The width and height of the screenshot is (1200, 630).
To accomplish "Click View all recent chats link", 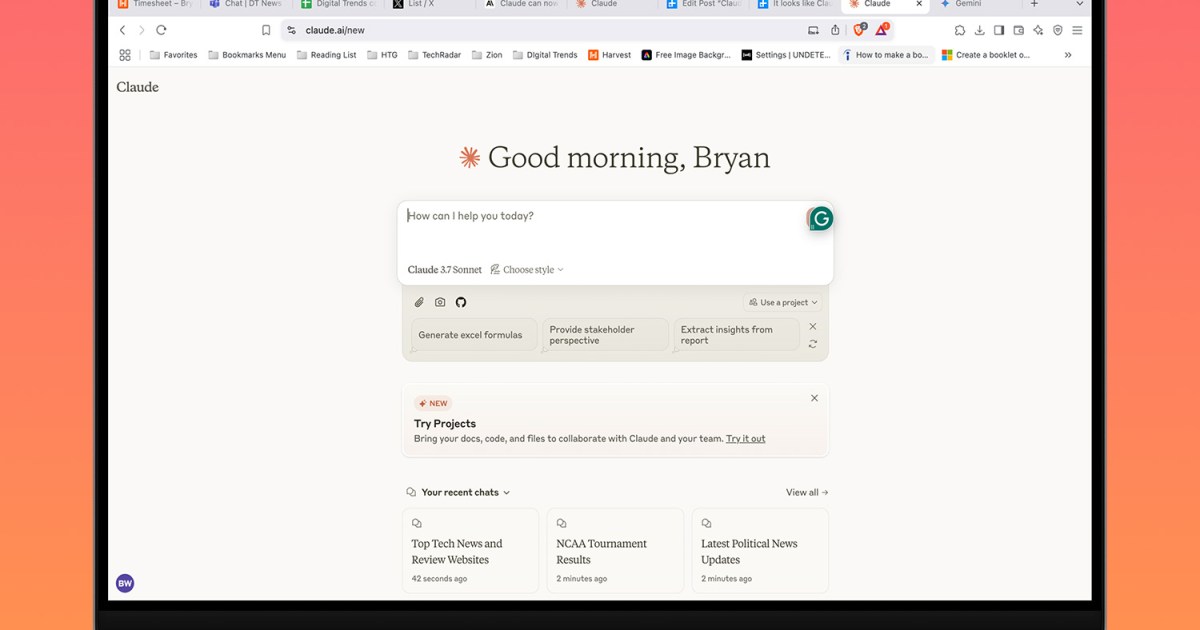I will point(807,492).
